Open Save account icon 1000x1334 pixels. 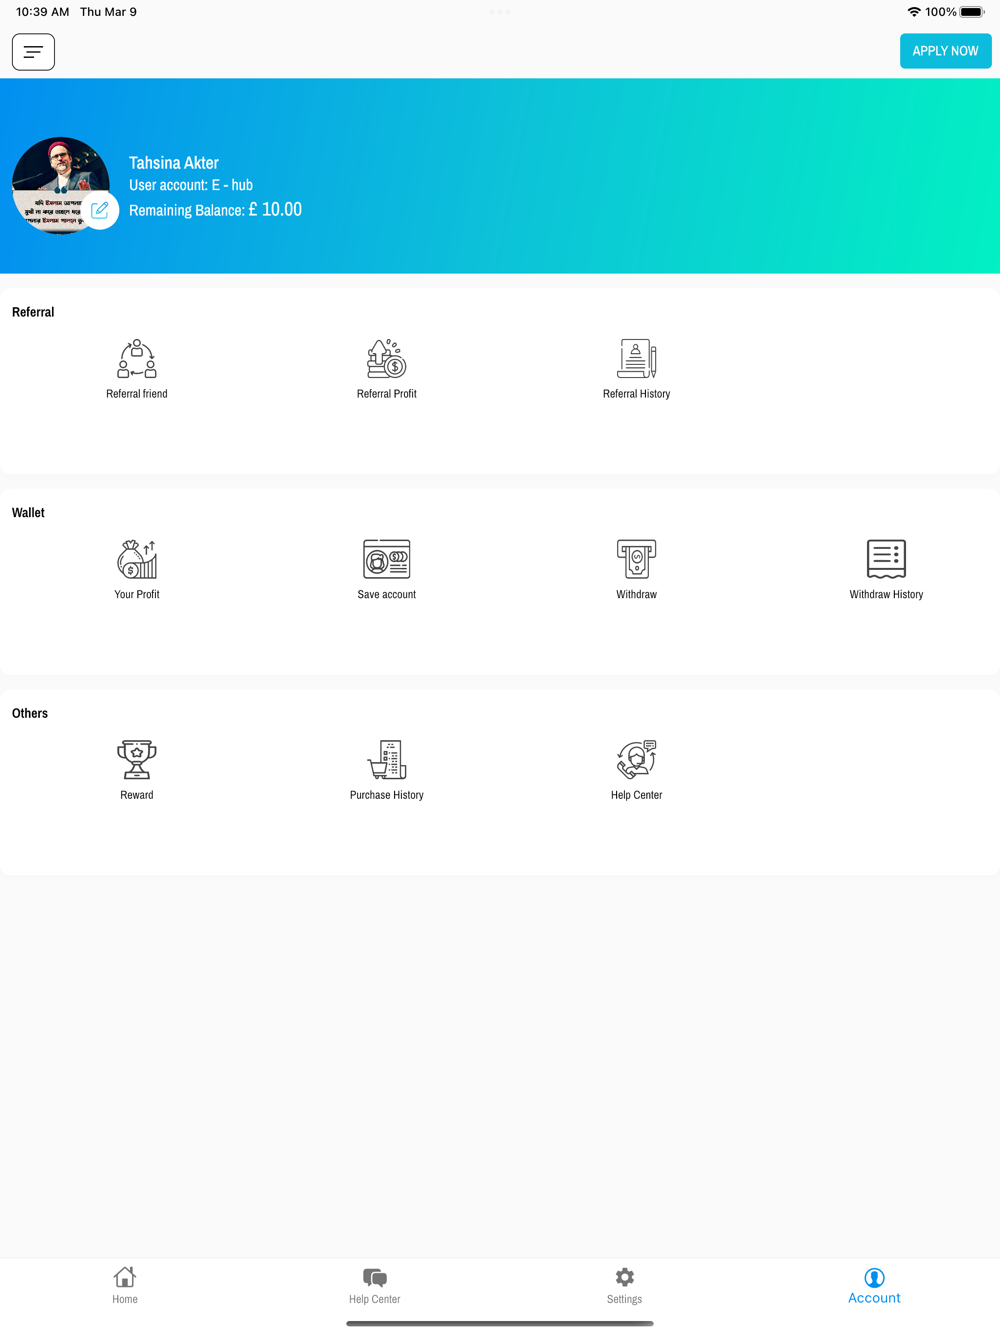click(387, 559)
